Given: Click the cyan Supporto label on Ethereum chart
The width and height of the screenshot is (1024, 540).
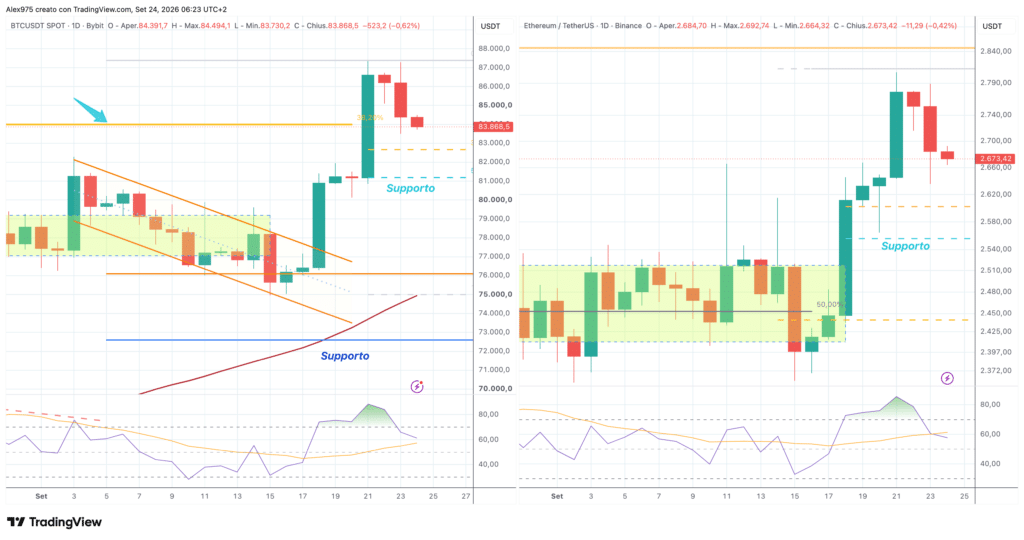Looking at the screenshot, I should [x=905, y=246].
